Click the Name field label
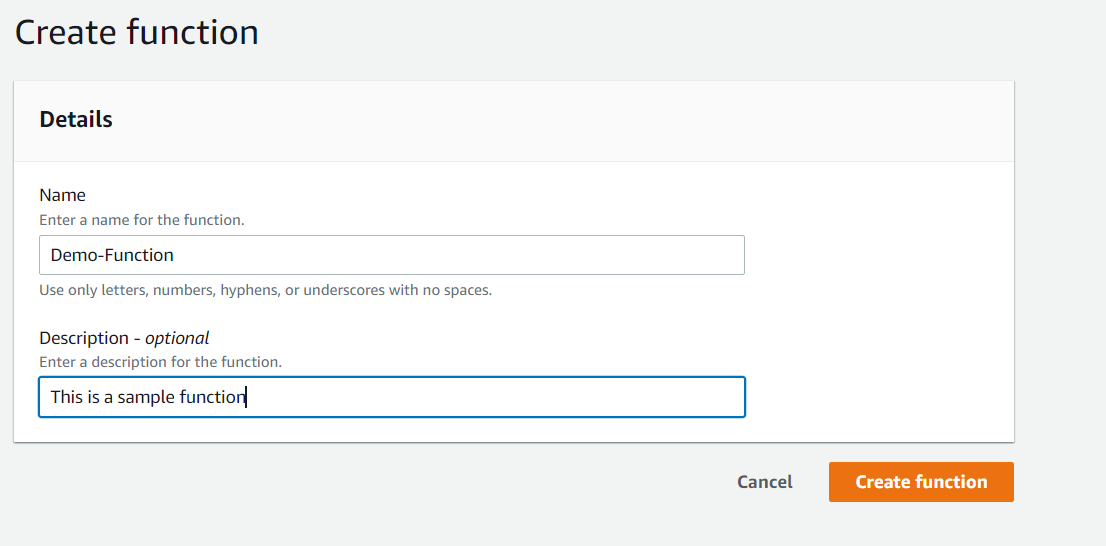The height and width of the screenshot is (546, 1106). click(62, 195)
